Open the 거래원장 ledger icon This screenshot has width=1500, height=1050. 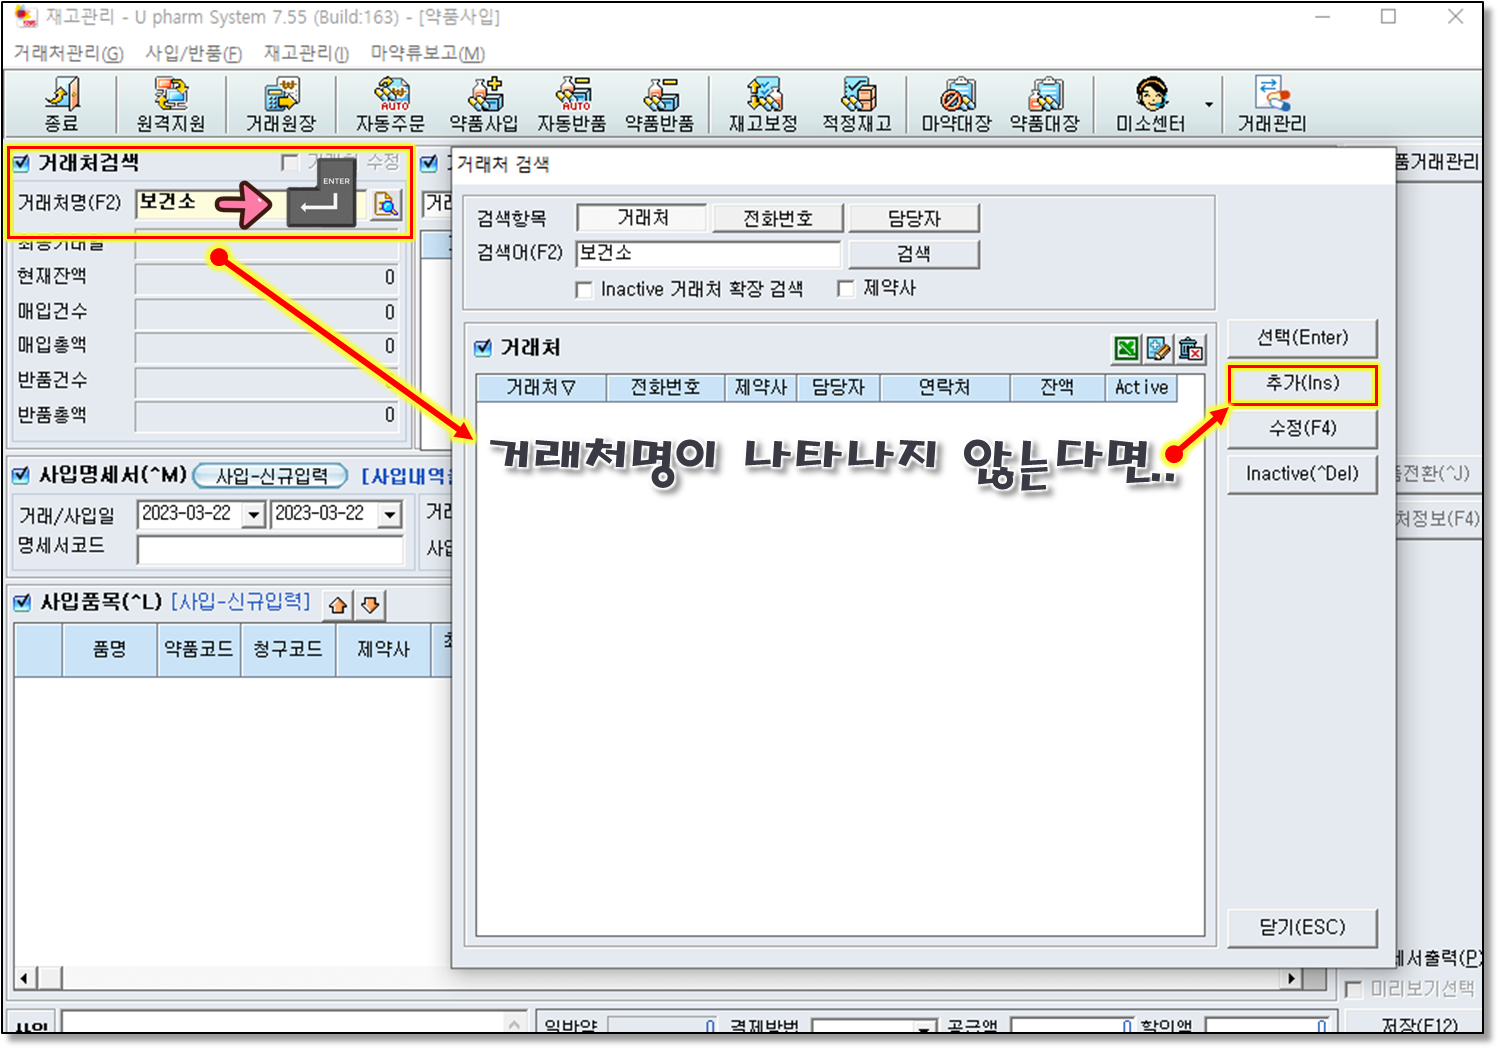pyautogui.click(x=281, y=104)
